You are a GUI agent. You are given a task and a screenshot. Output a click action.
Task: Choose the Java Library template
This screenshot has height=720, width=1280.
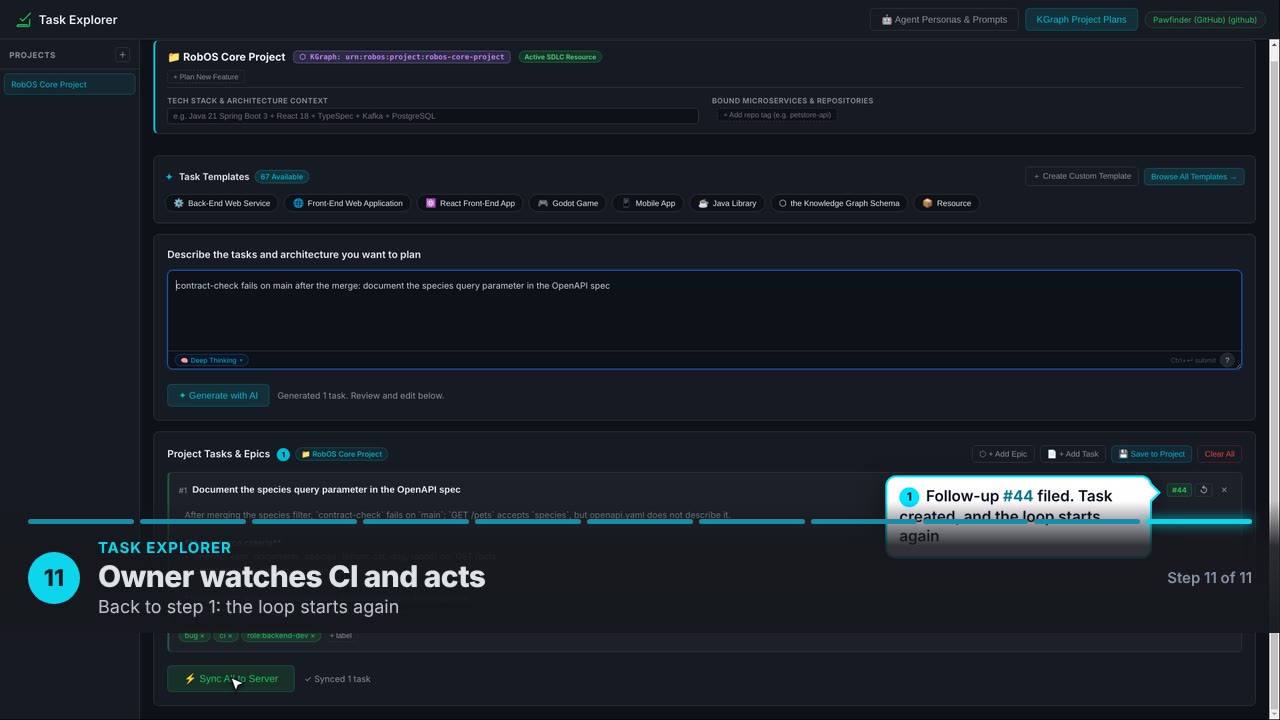click(727, 203)
